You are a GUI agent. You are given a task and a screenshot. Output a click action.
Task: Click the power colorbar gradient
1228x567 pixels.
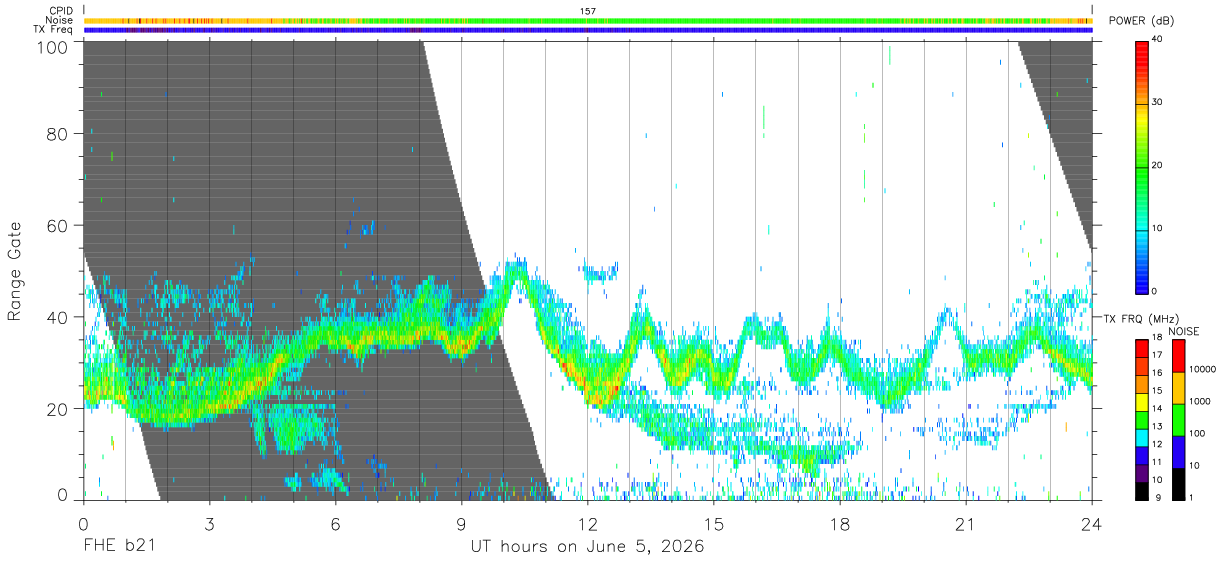(x=1143, y=166)
